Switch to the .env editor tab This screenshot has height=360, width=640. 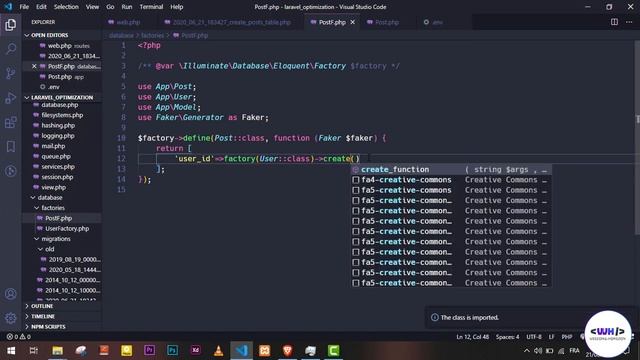tap(437, 22)
